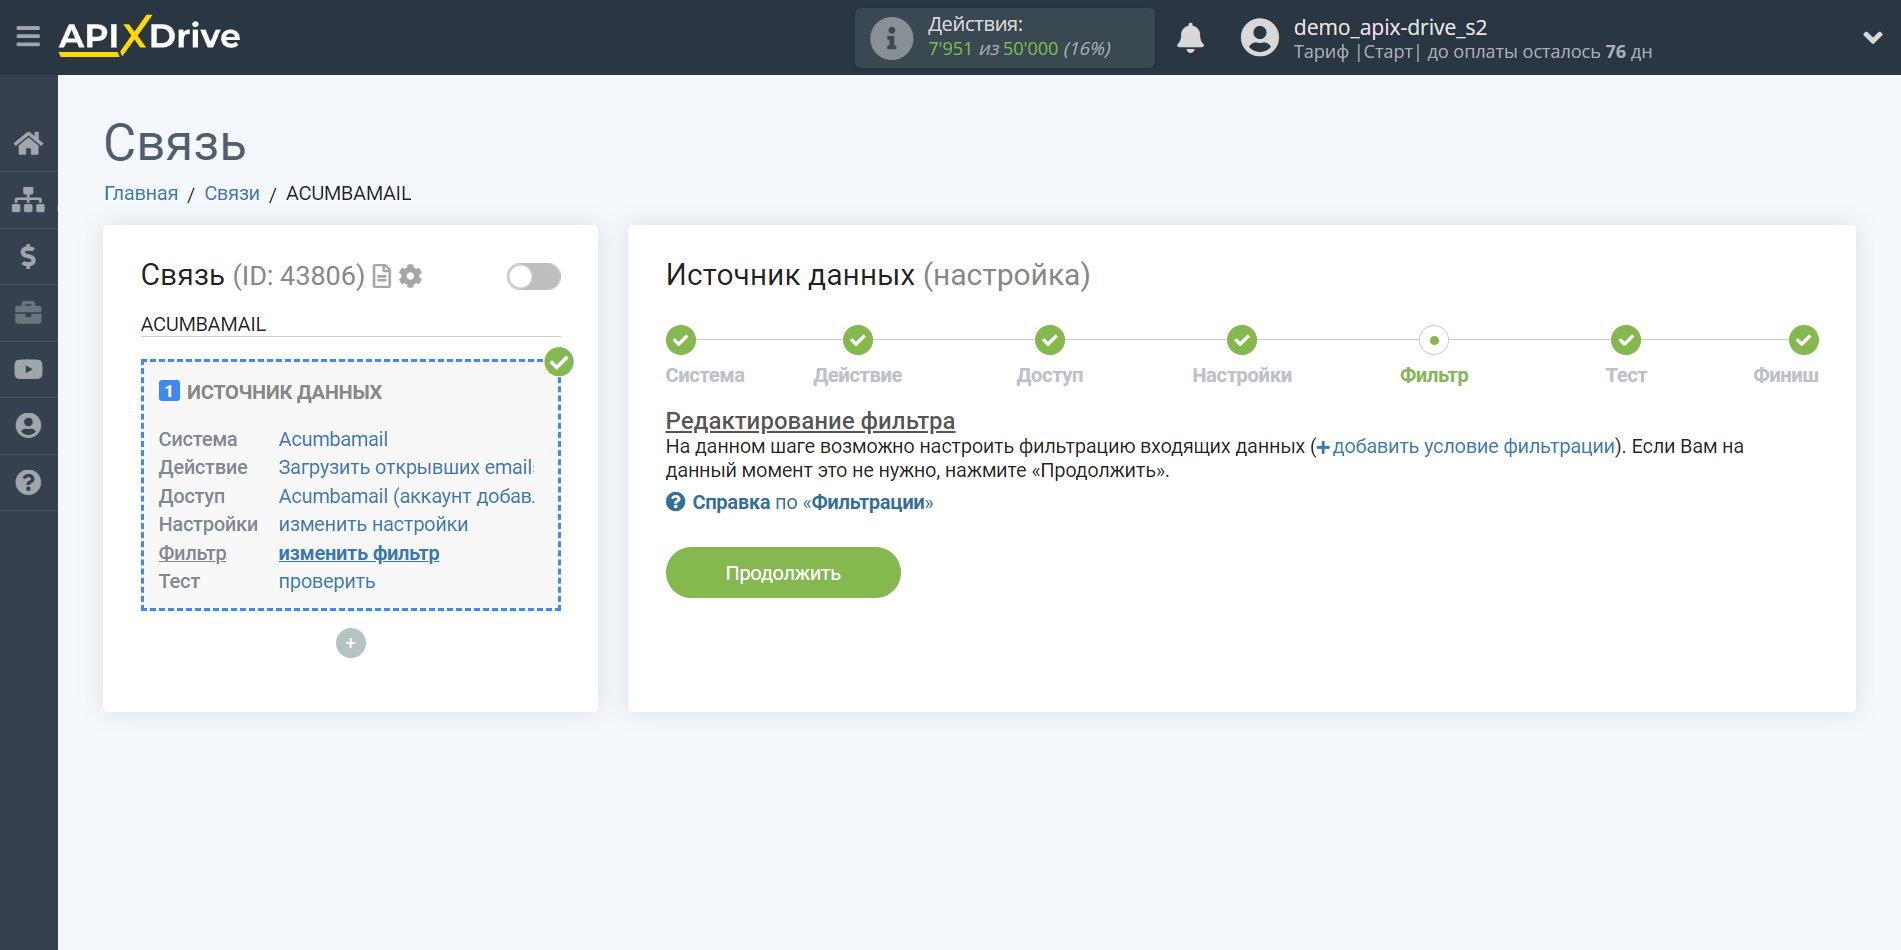Image resolution: width=1901 pixels, height=950 pixels.
Task: Go to Действие step
Action: pos(858,340)
